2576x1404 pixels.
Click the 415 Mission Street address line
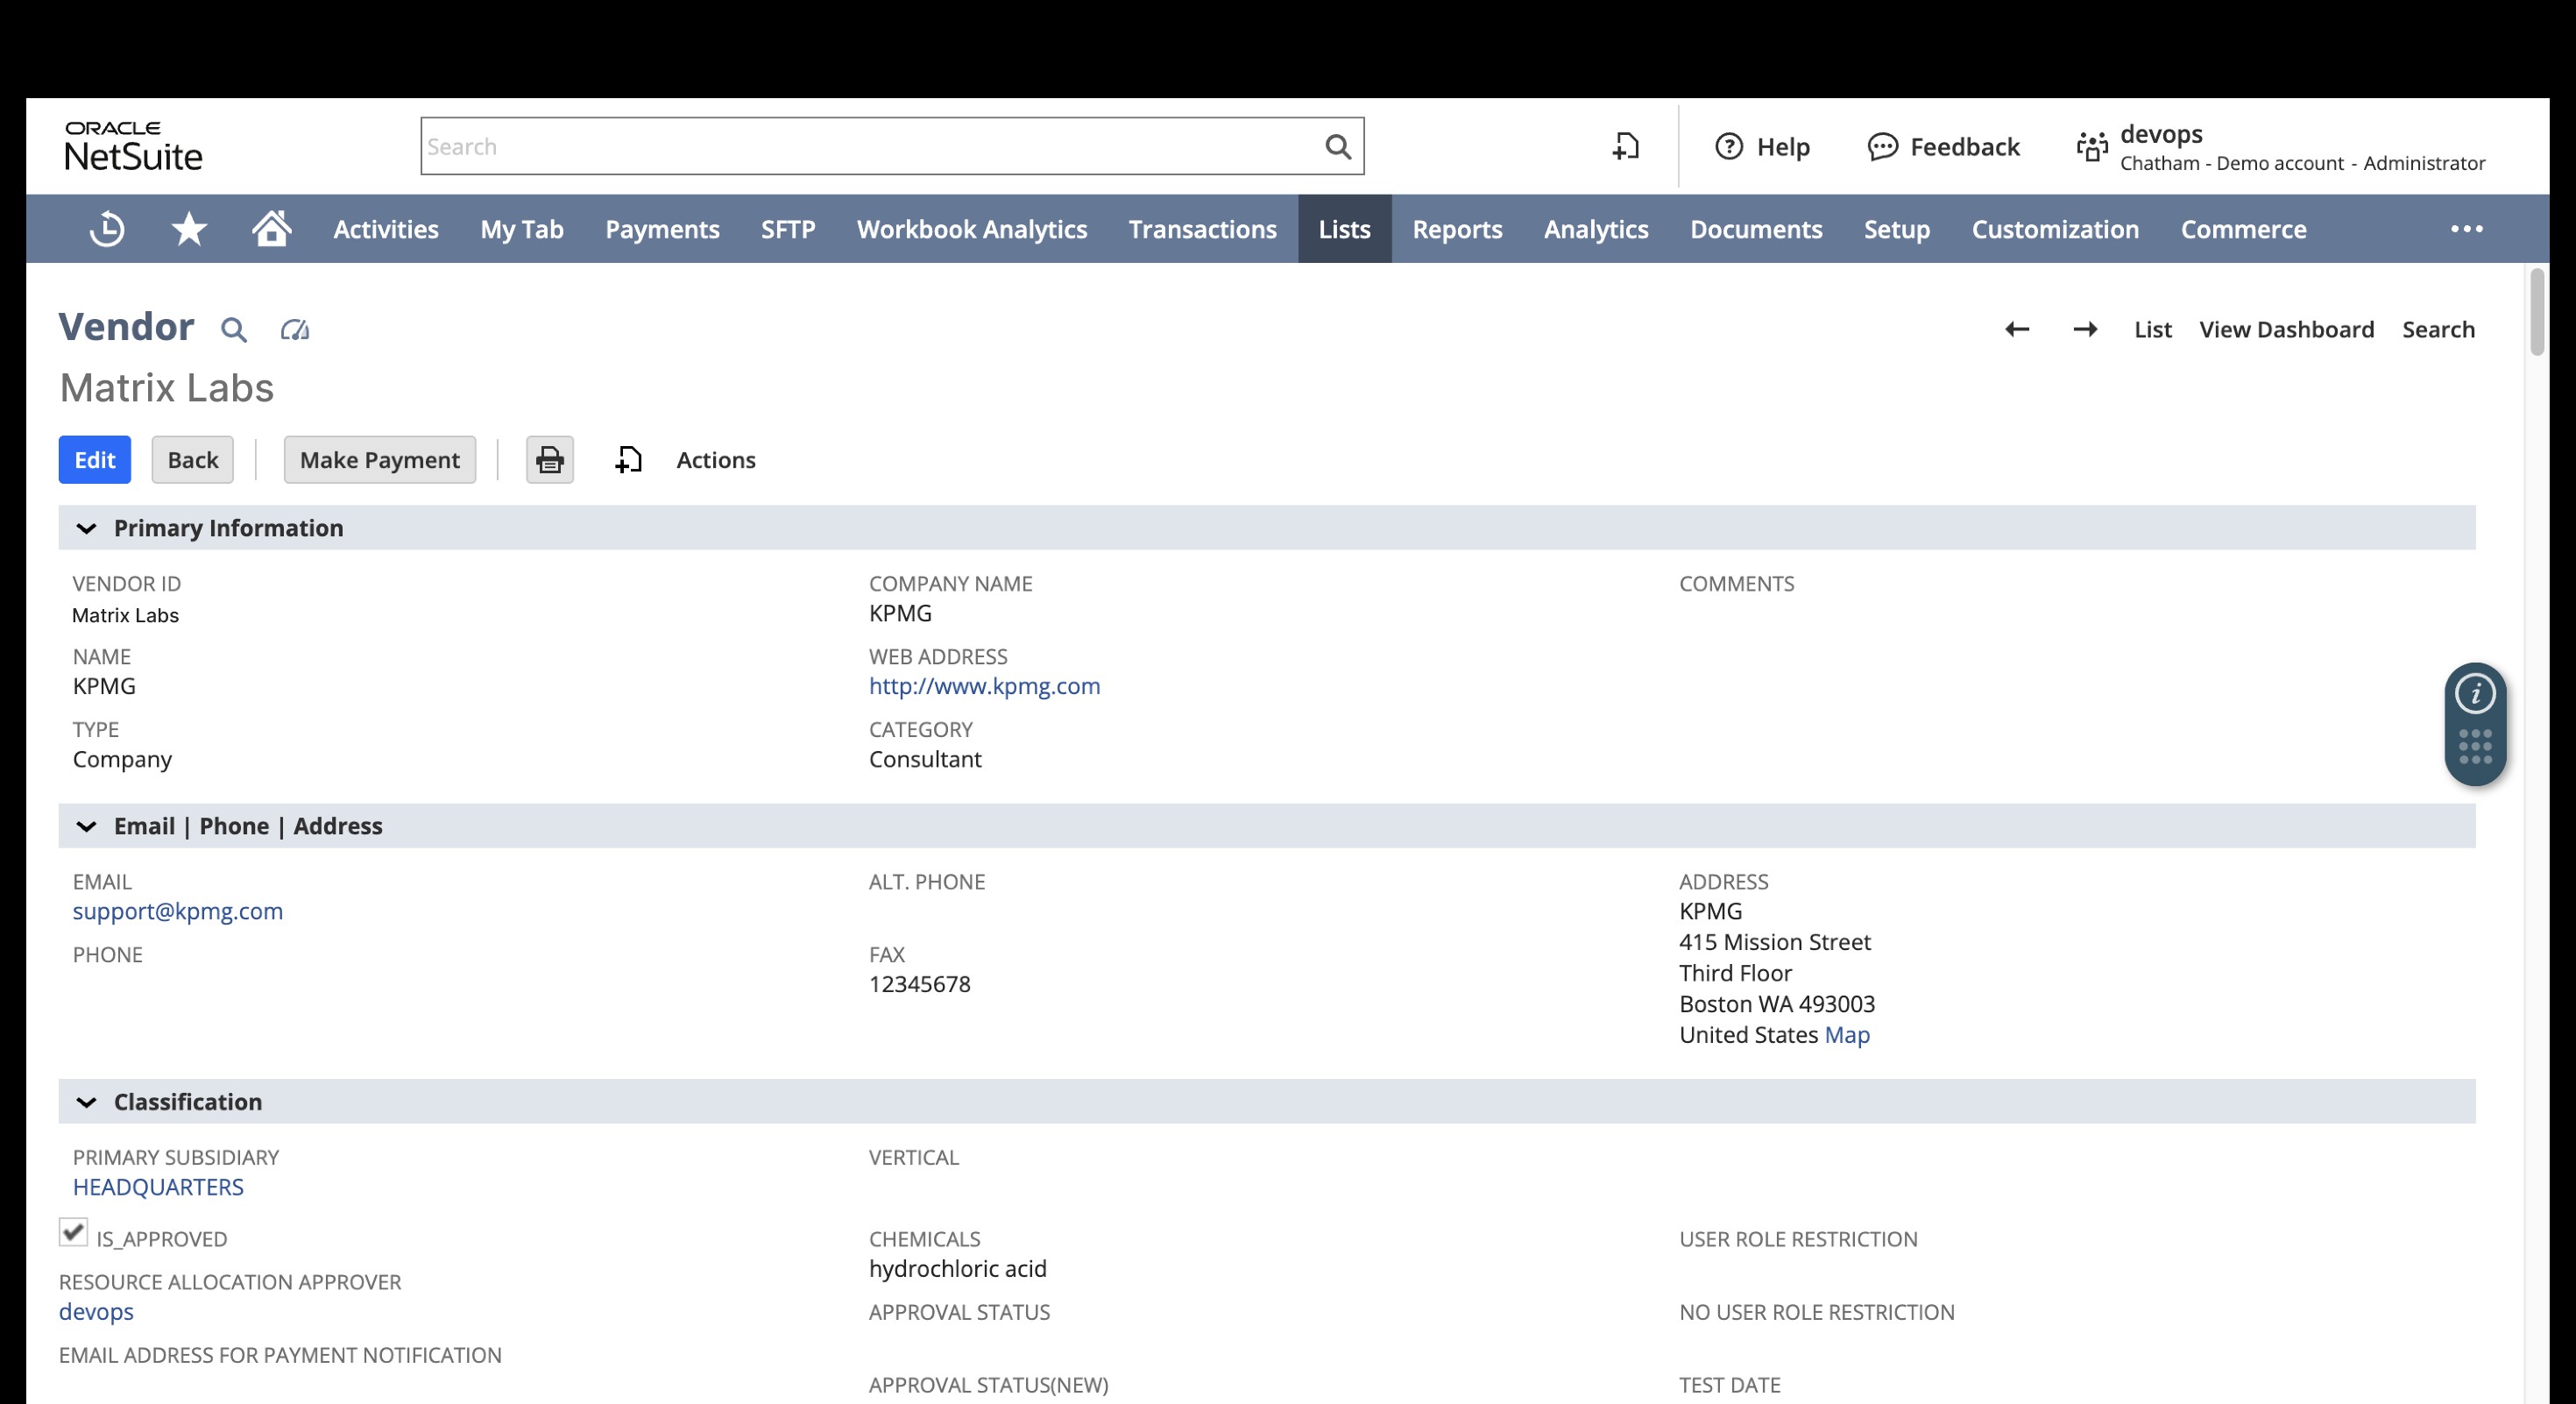click(1775, 942)
